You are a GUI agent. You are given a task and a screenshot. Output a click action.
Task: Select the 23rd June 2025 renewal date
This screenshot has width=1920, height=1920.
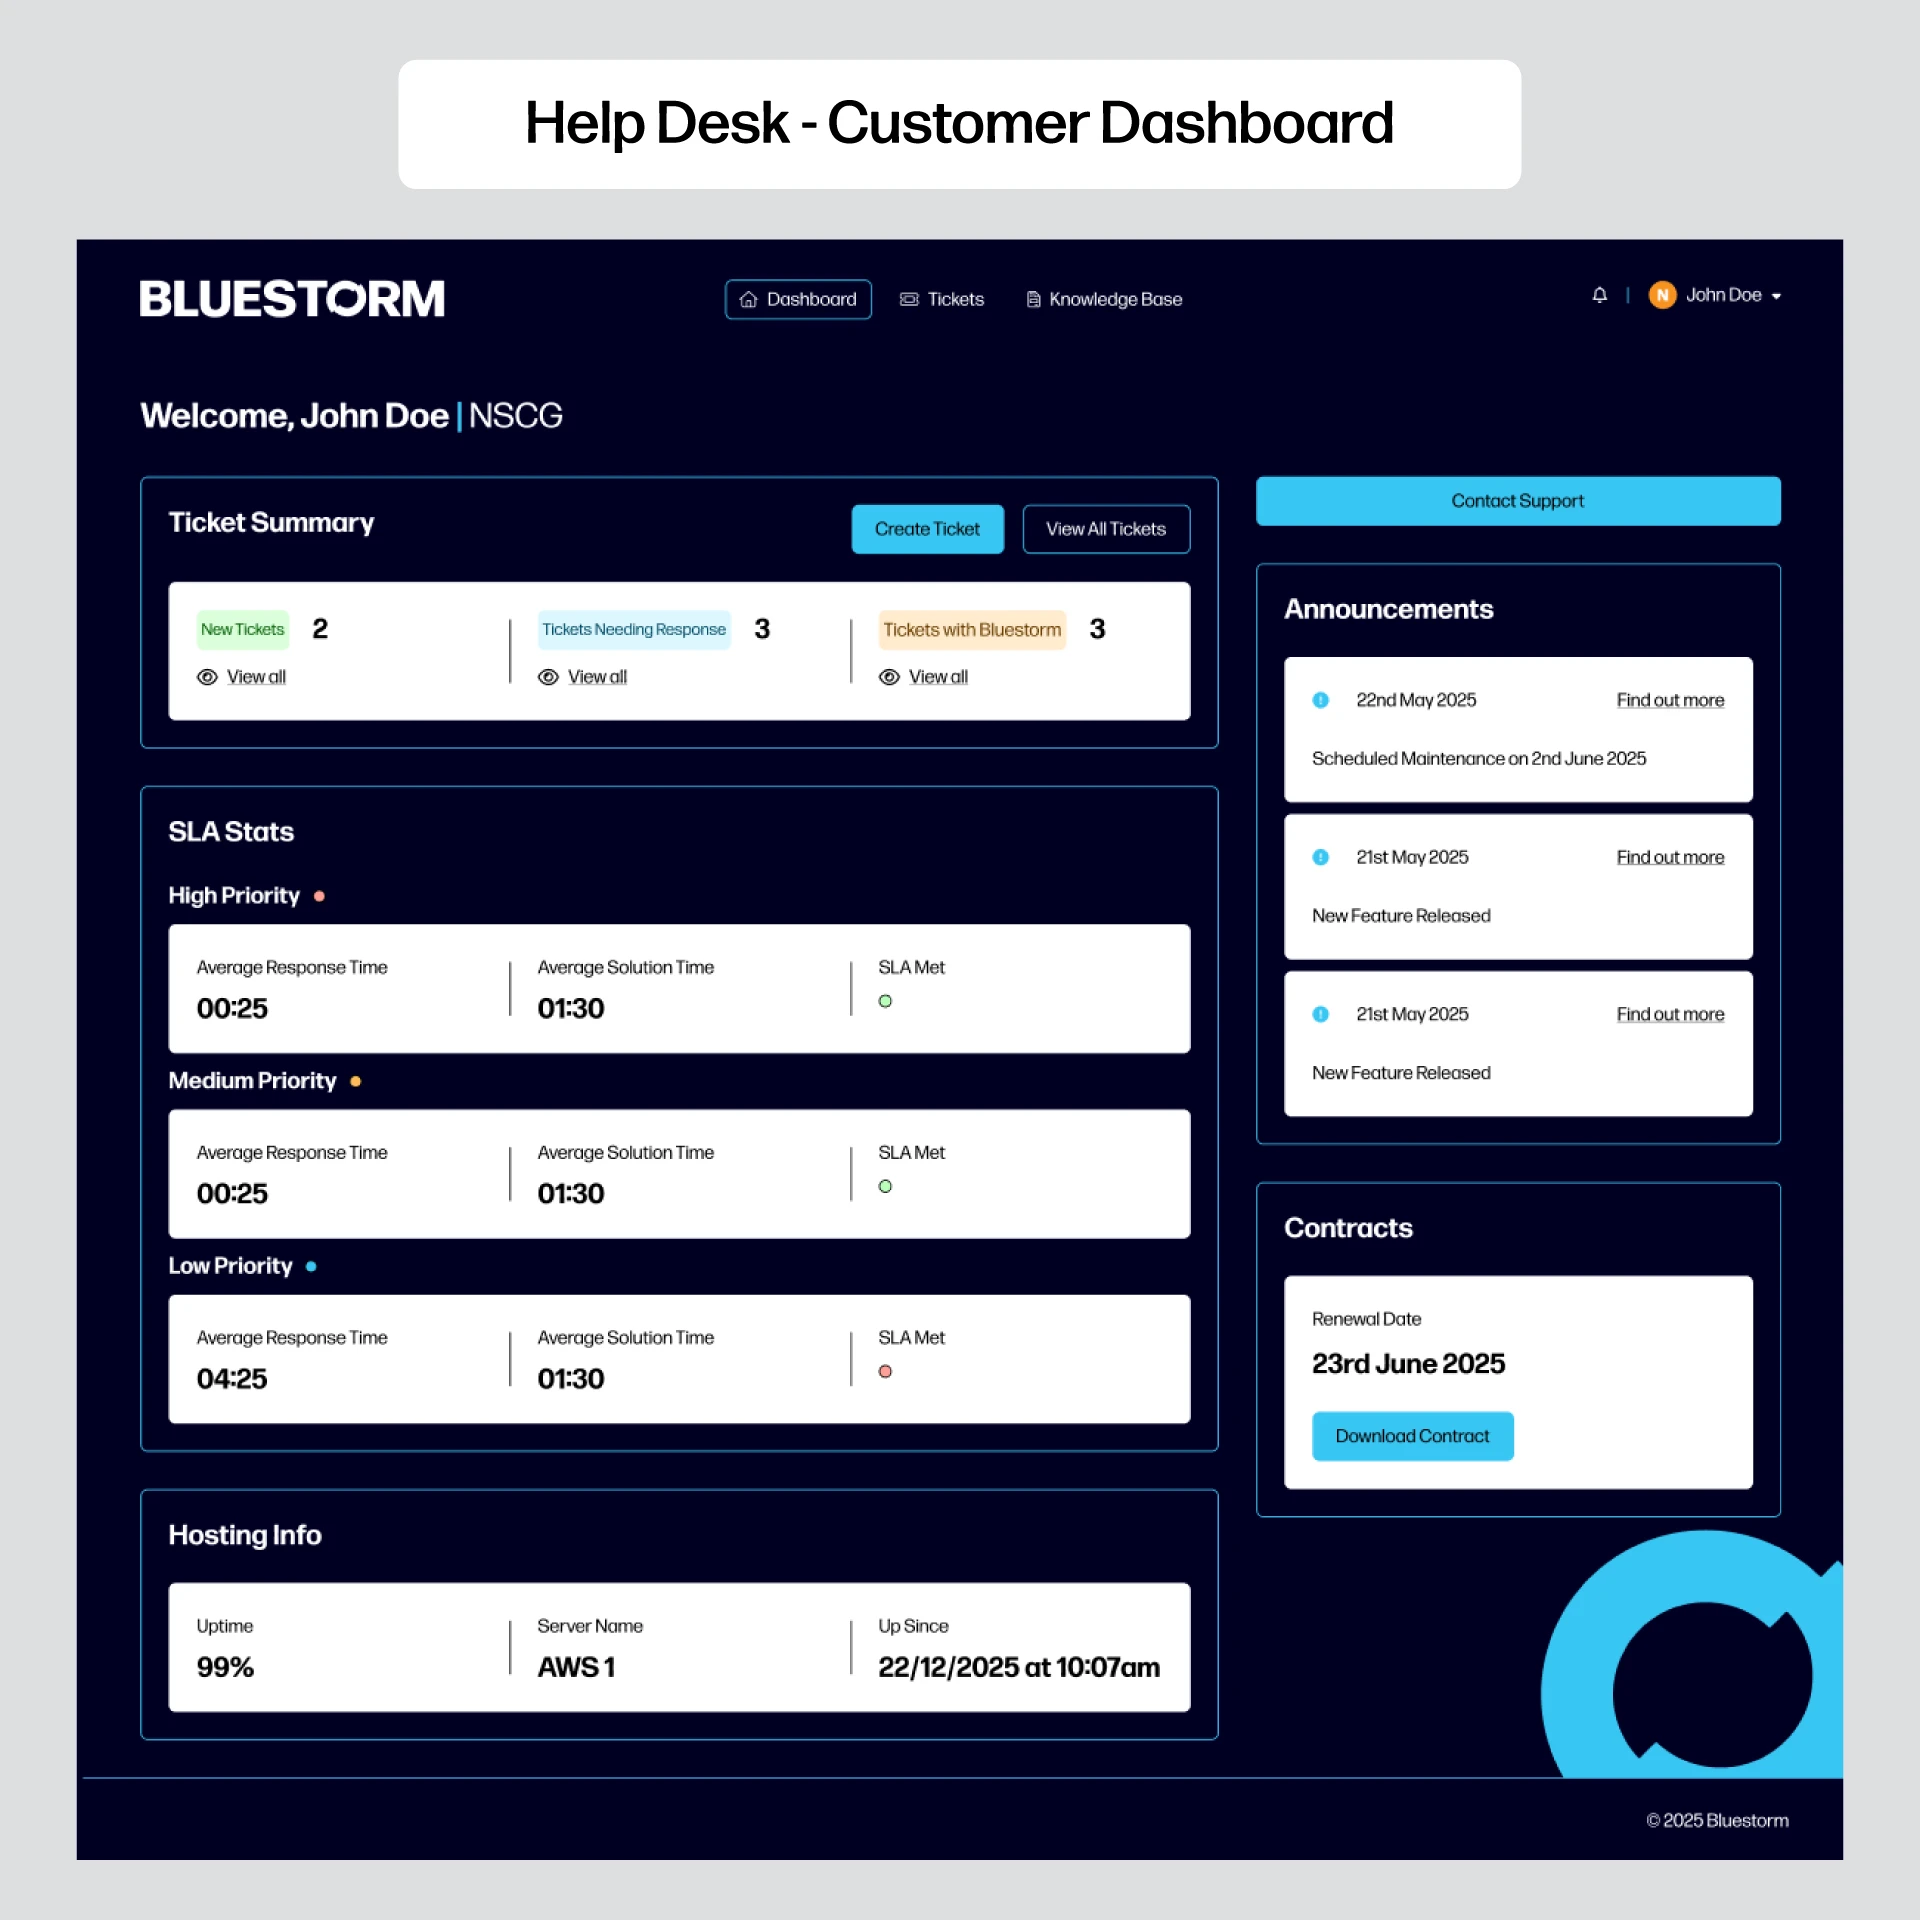[1408, 1363]
